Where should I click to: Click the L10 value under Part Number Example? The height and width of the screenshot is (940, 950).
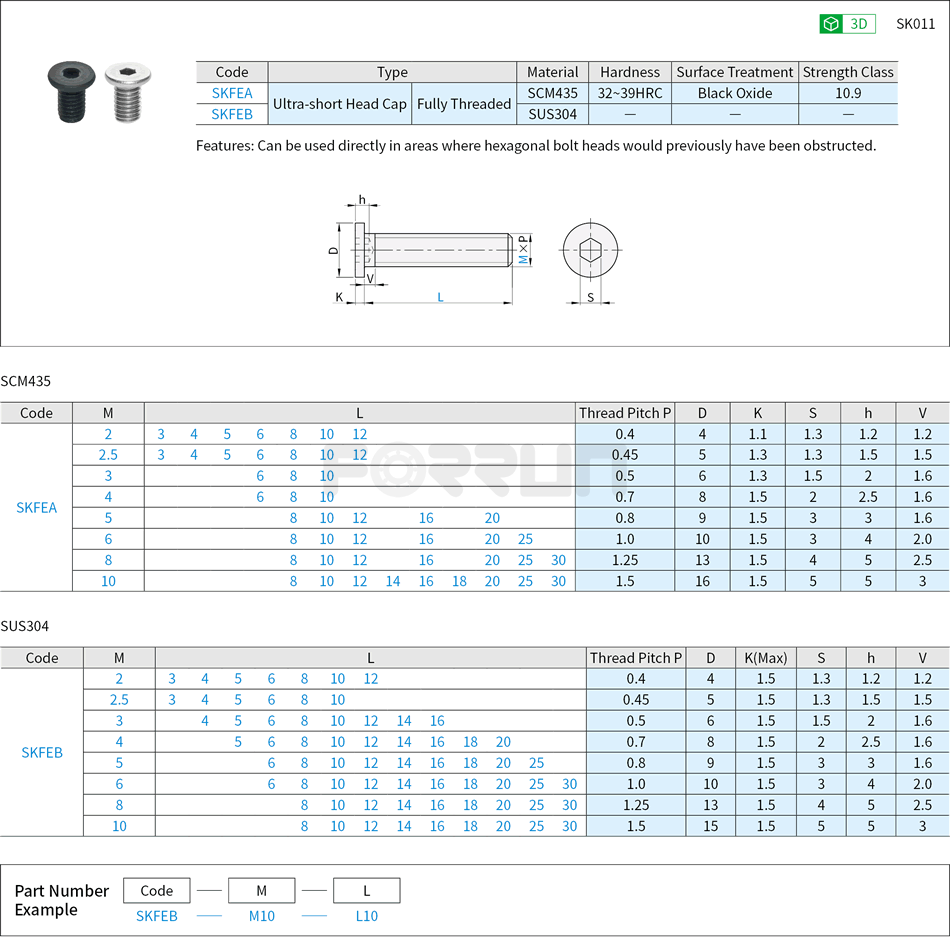coord(367,915)
